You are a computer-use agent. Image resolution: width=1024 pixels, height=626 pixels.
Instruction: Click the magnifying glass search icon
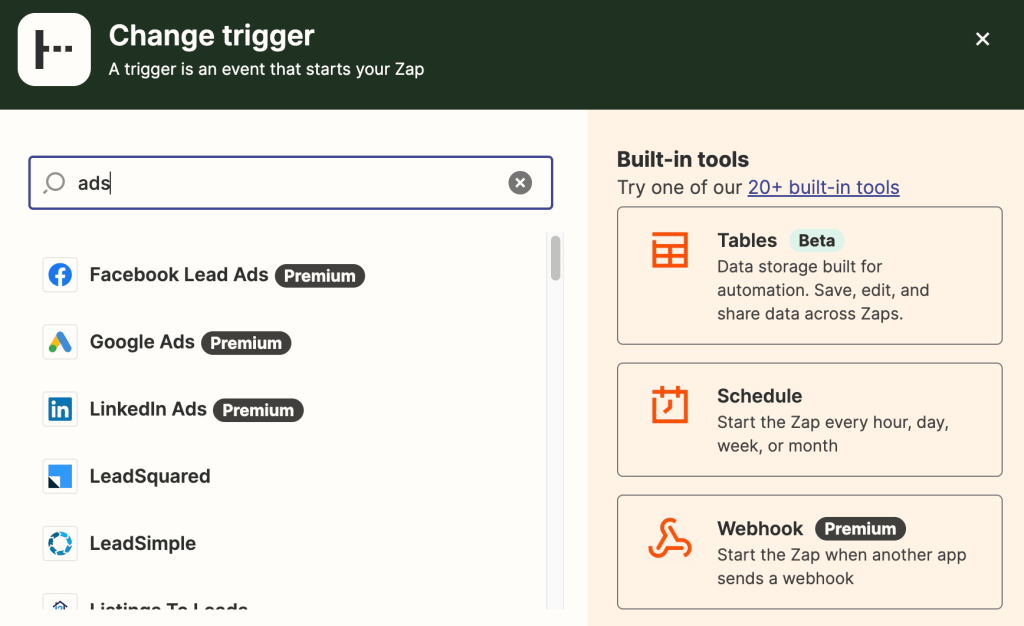point(55,182)
